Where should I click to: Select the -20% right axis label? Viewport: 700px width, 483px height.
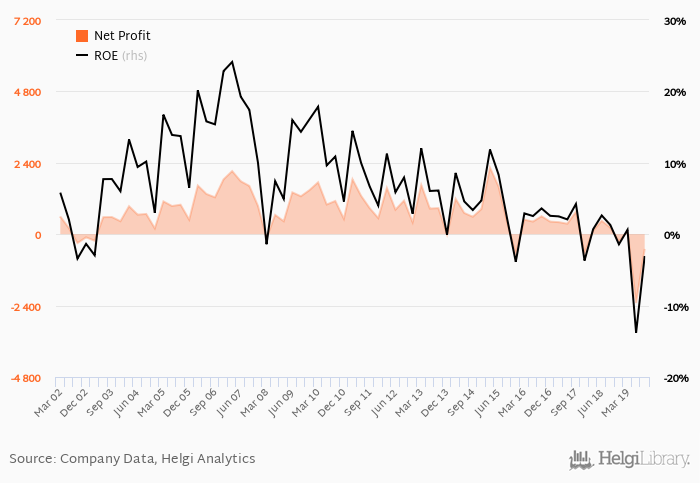[672, 379]
